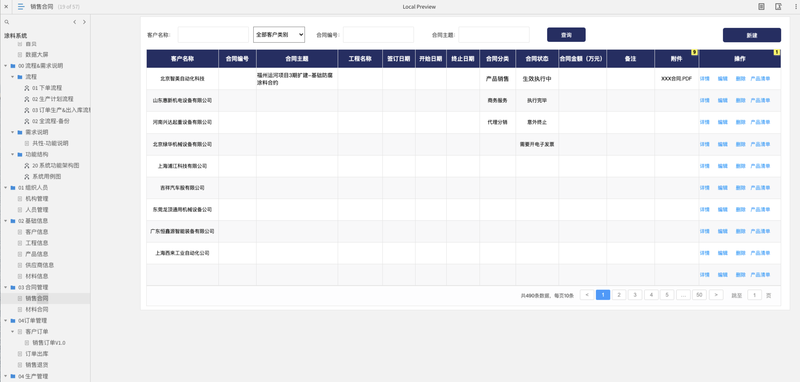This screenshot has height=382, width=800.
Task: Click the share/export page icon in top bar
Action: point(779,7)
